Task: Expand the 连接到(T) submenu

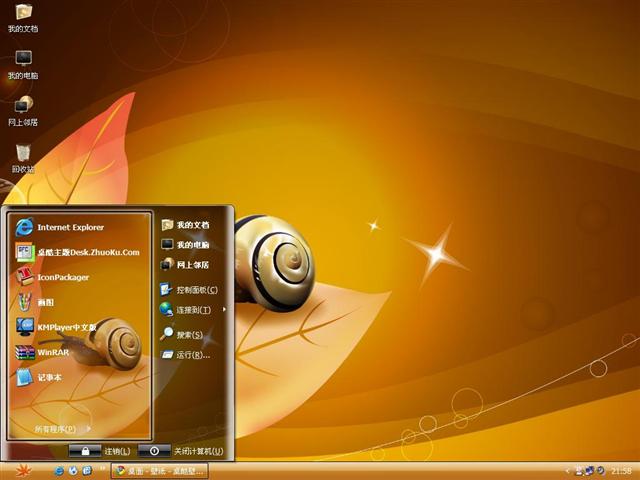Action: pyautogui.click(x=192, y=310)
